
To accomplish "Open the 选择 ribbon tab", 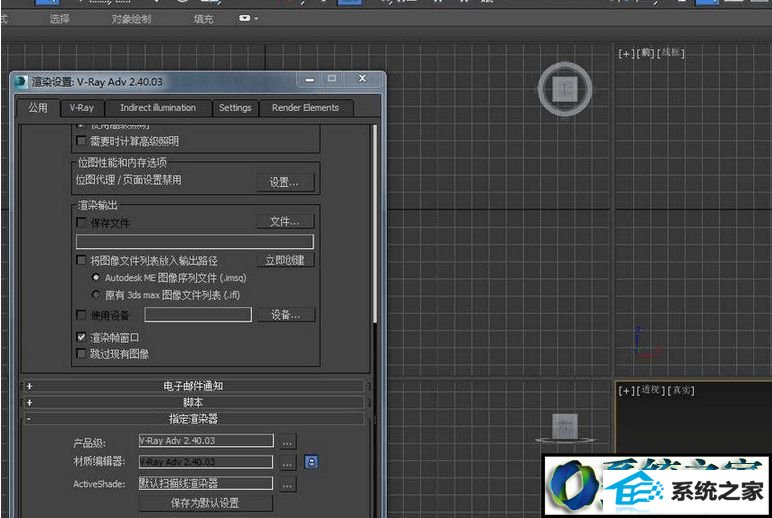I will 60,19.
